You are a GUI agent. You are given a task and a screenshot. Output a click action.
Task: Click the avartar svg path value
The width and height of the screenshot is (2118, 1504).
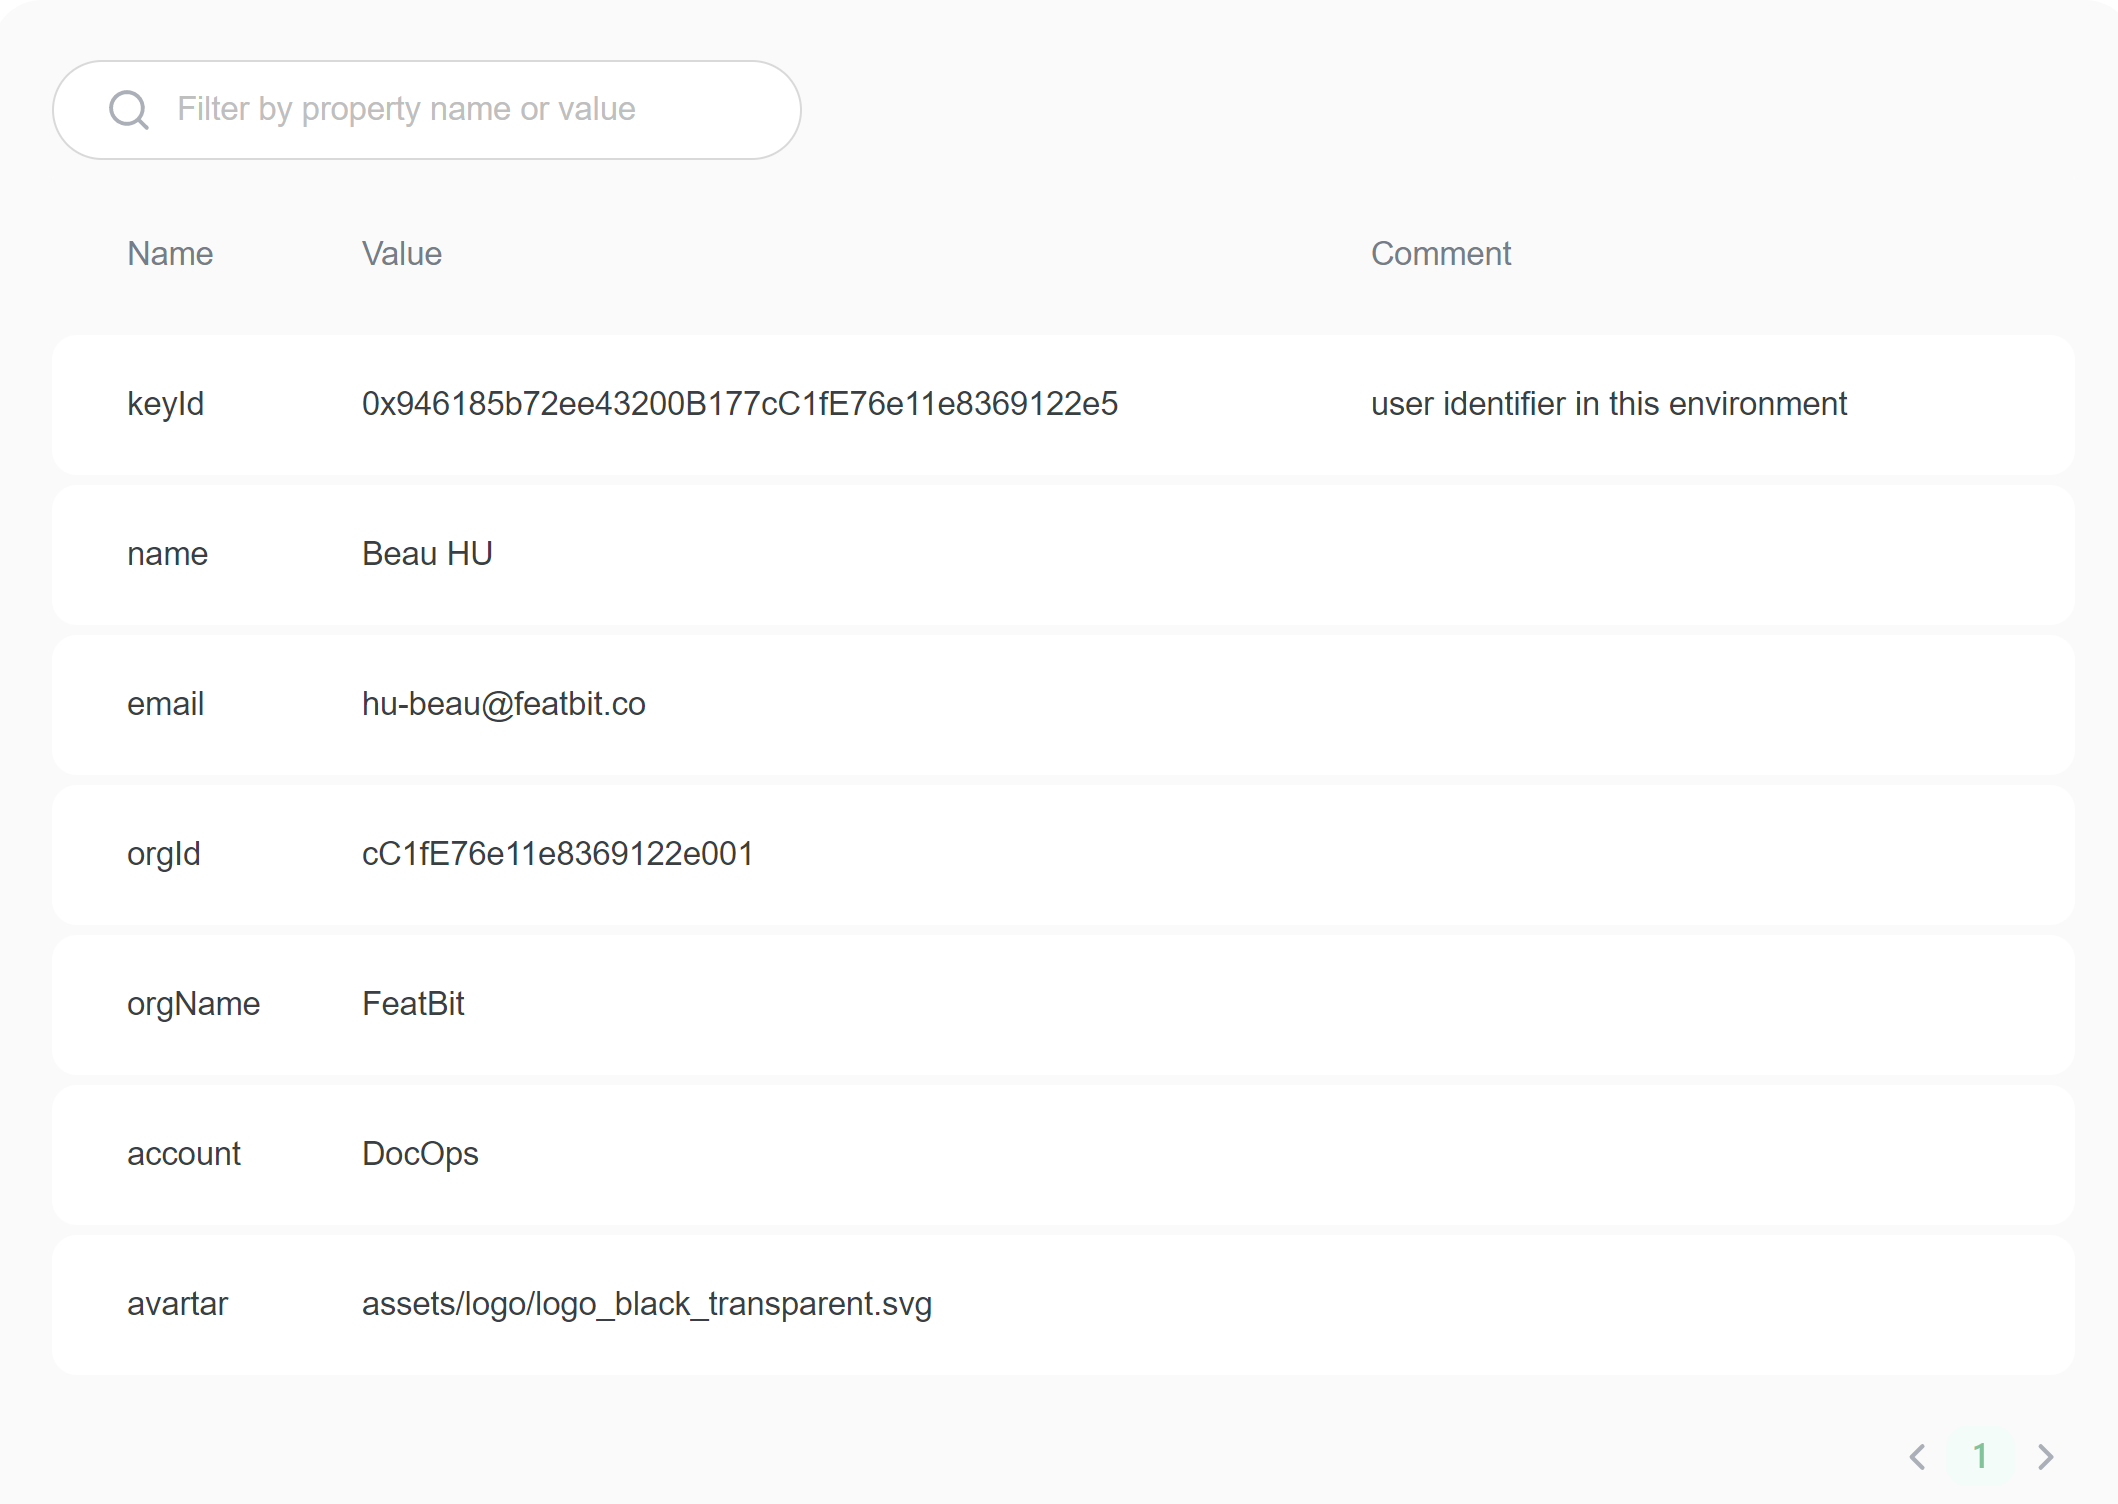(x=646, y=1304)
